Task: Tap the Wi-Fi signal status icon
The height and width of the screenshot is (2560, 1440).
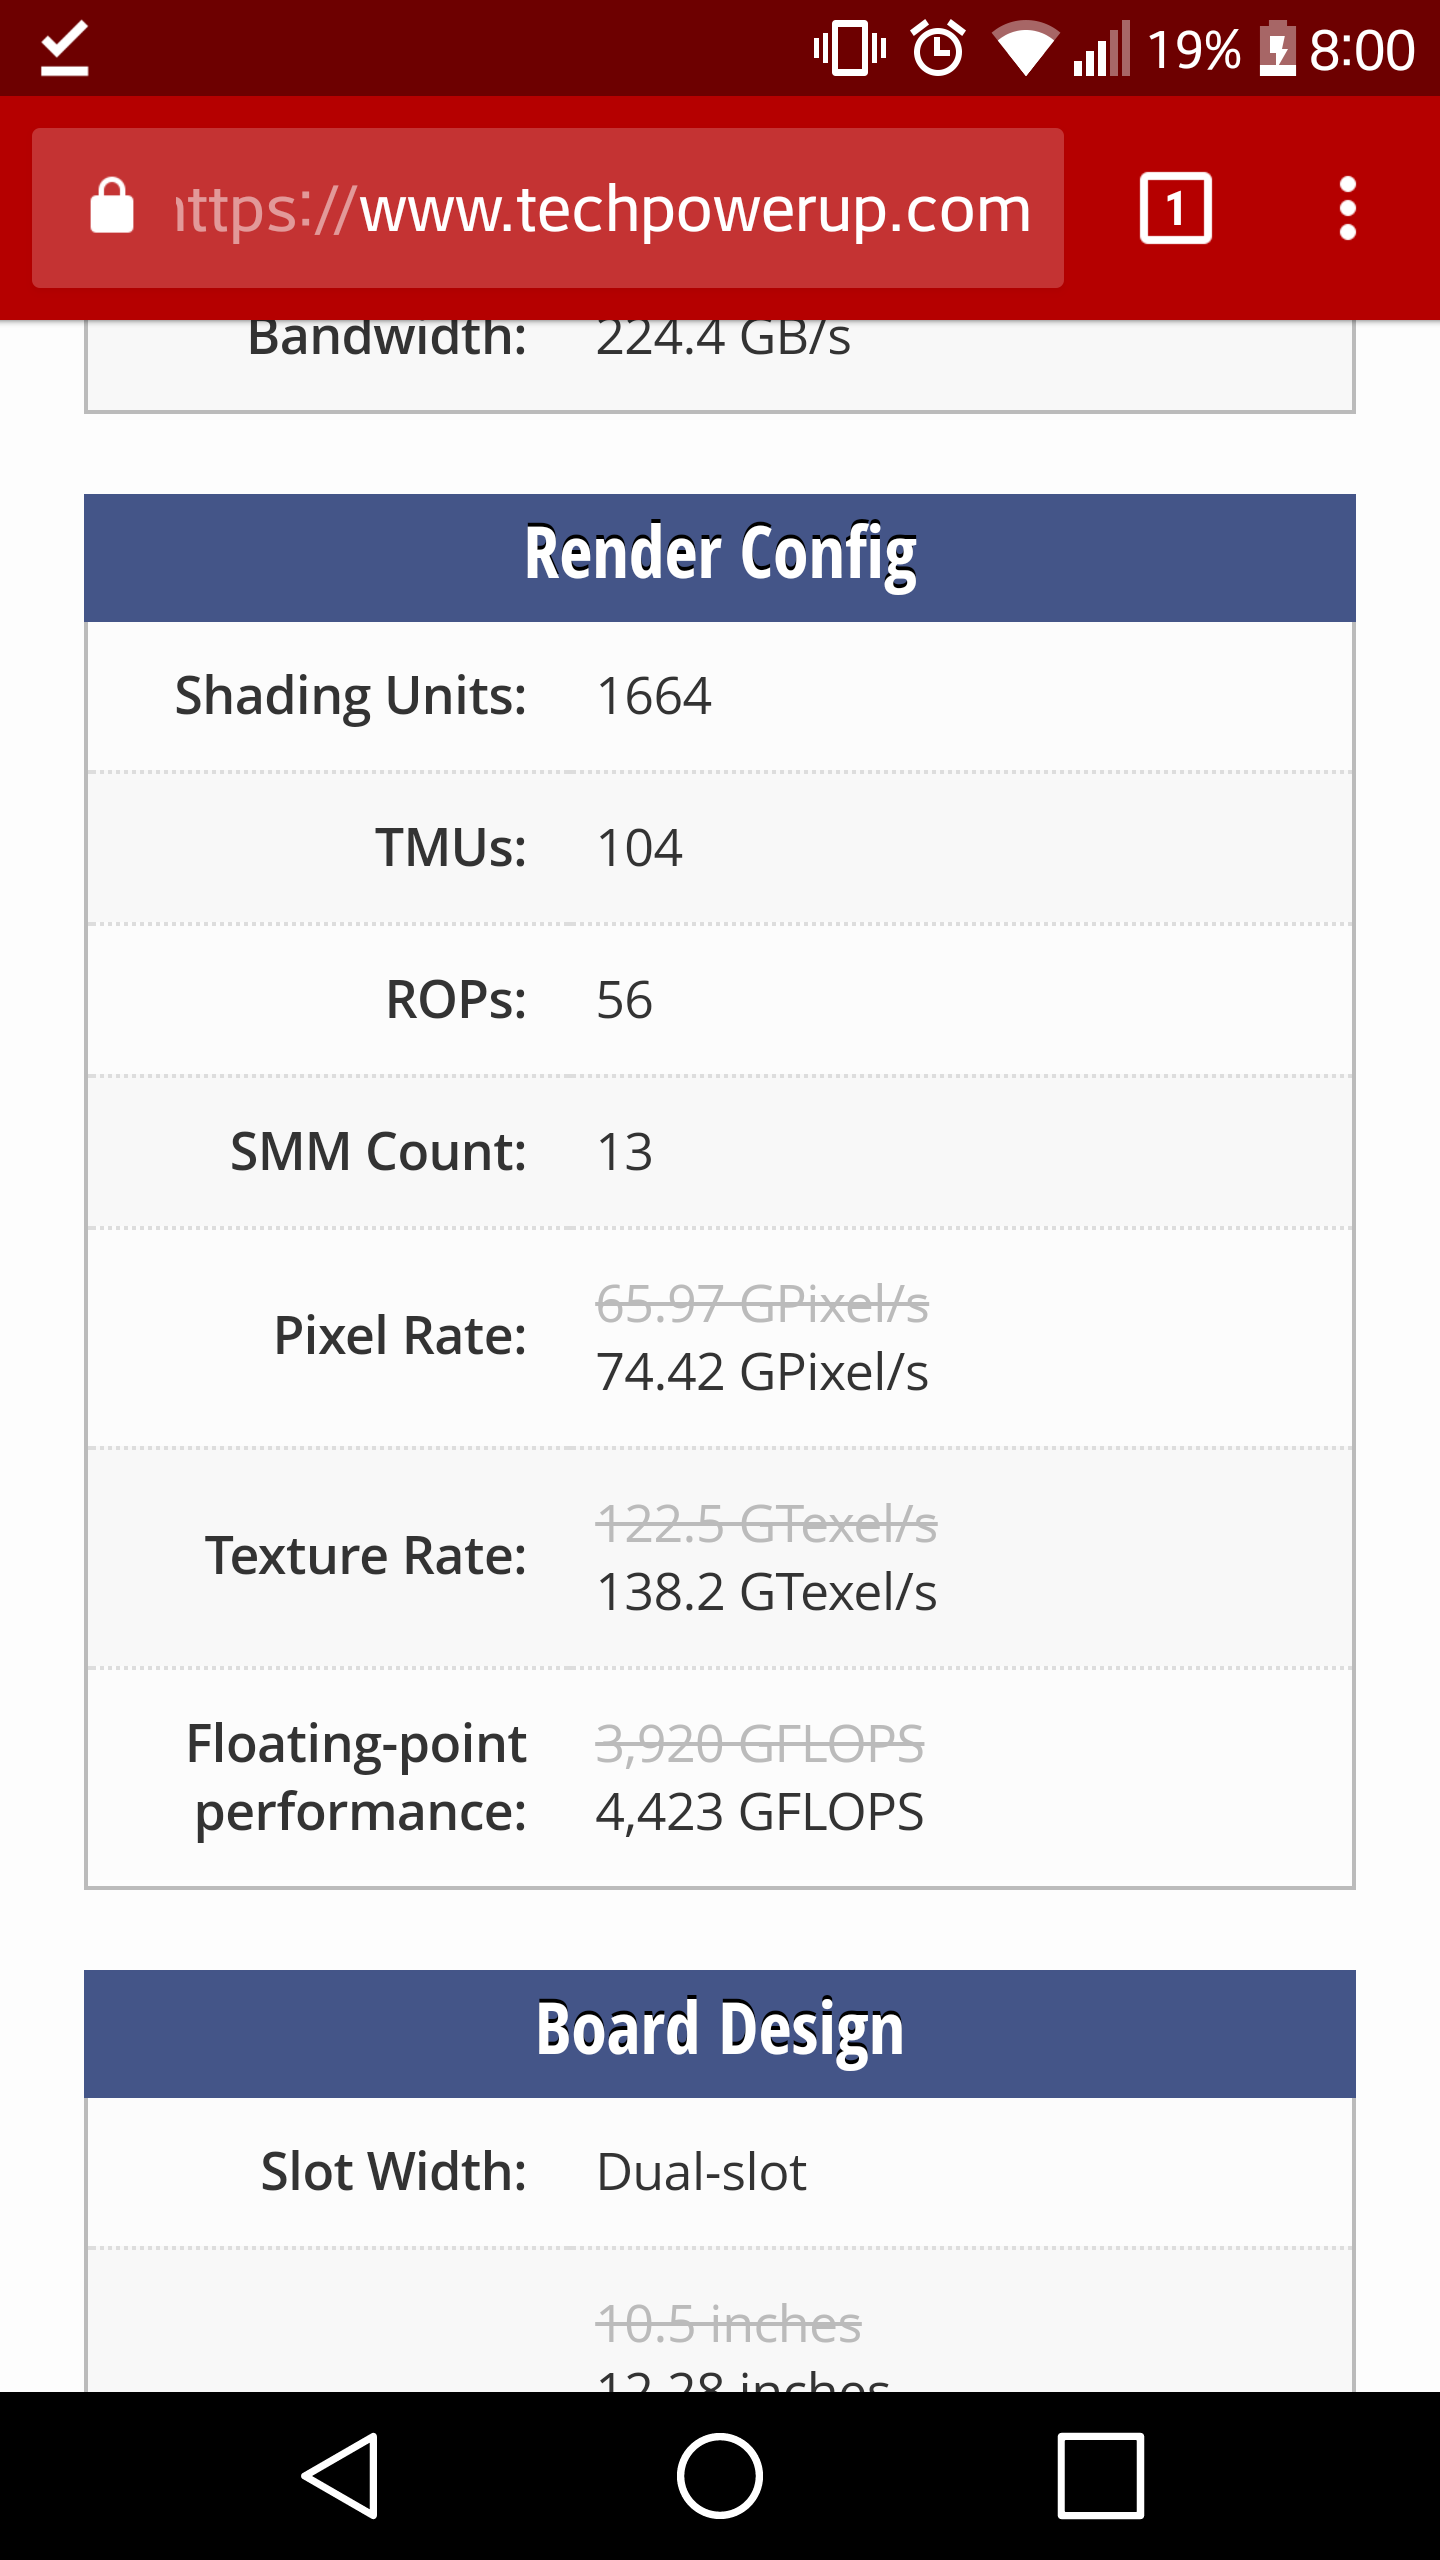Action: pos(1024,48)
